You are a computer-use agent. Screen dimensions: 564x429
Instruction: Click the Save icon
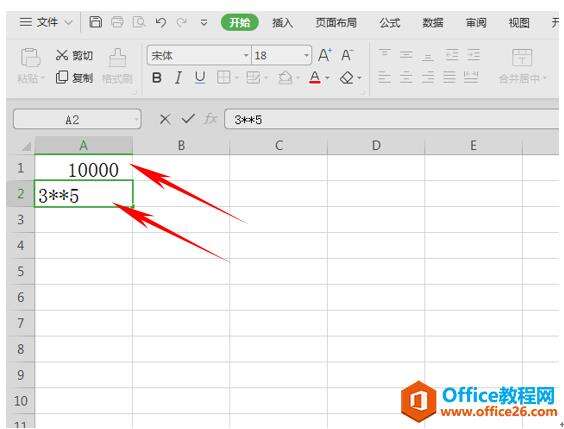coord(95,22)
